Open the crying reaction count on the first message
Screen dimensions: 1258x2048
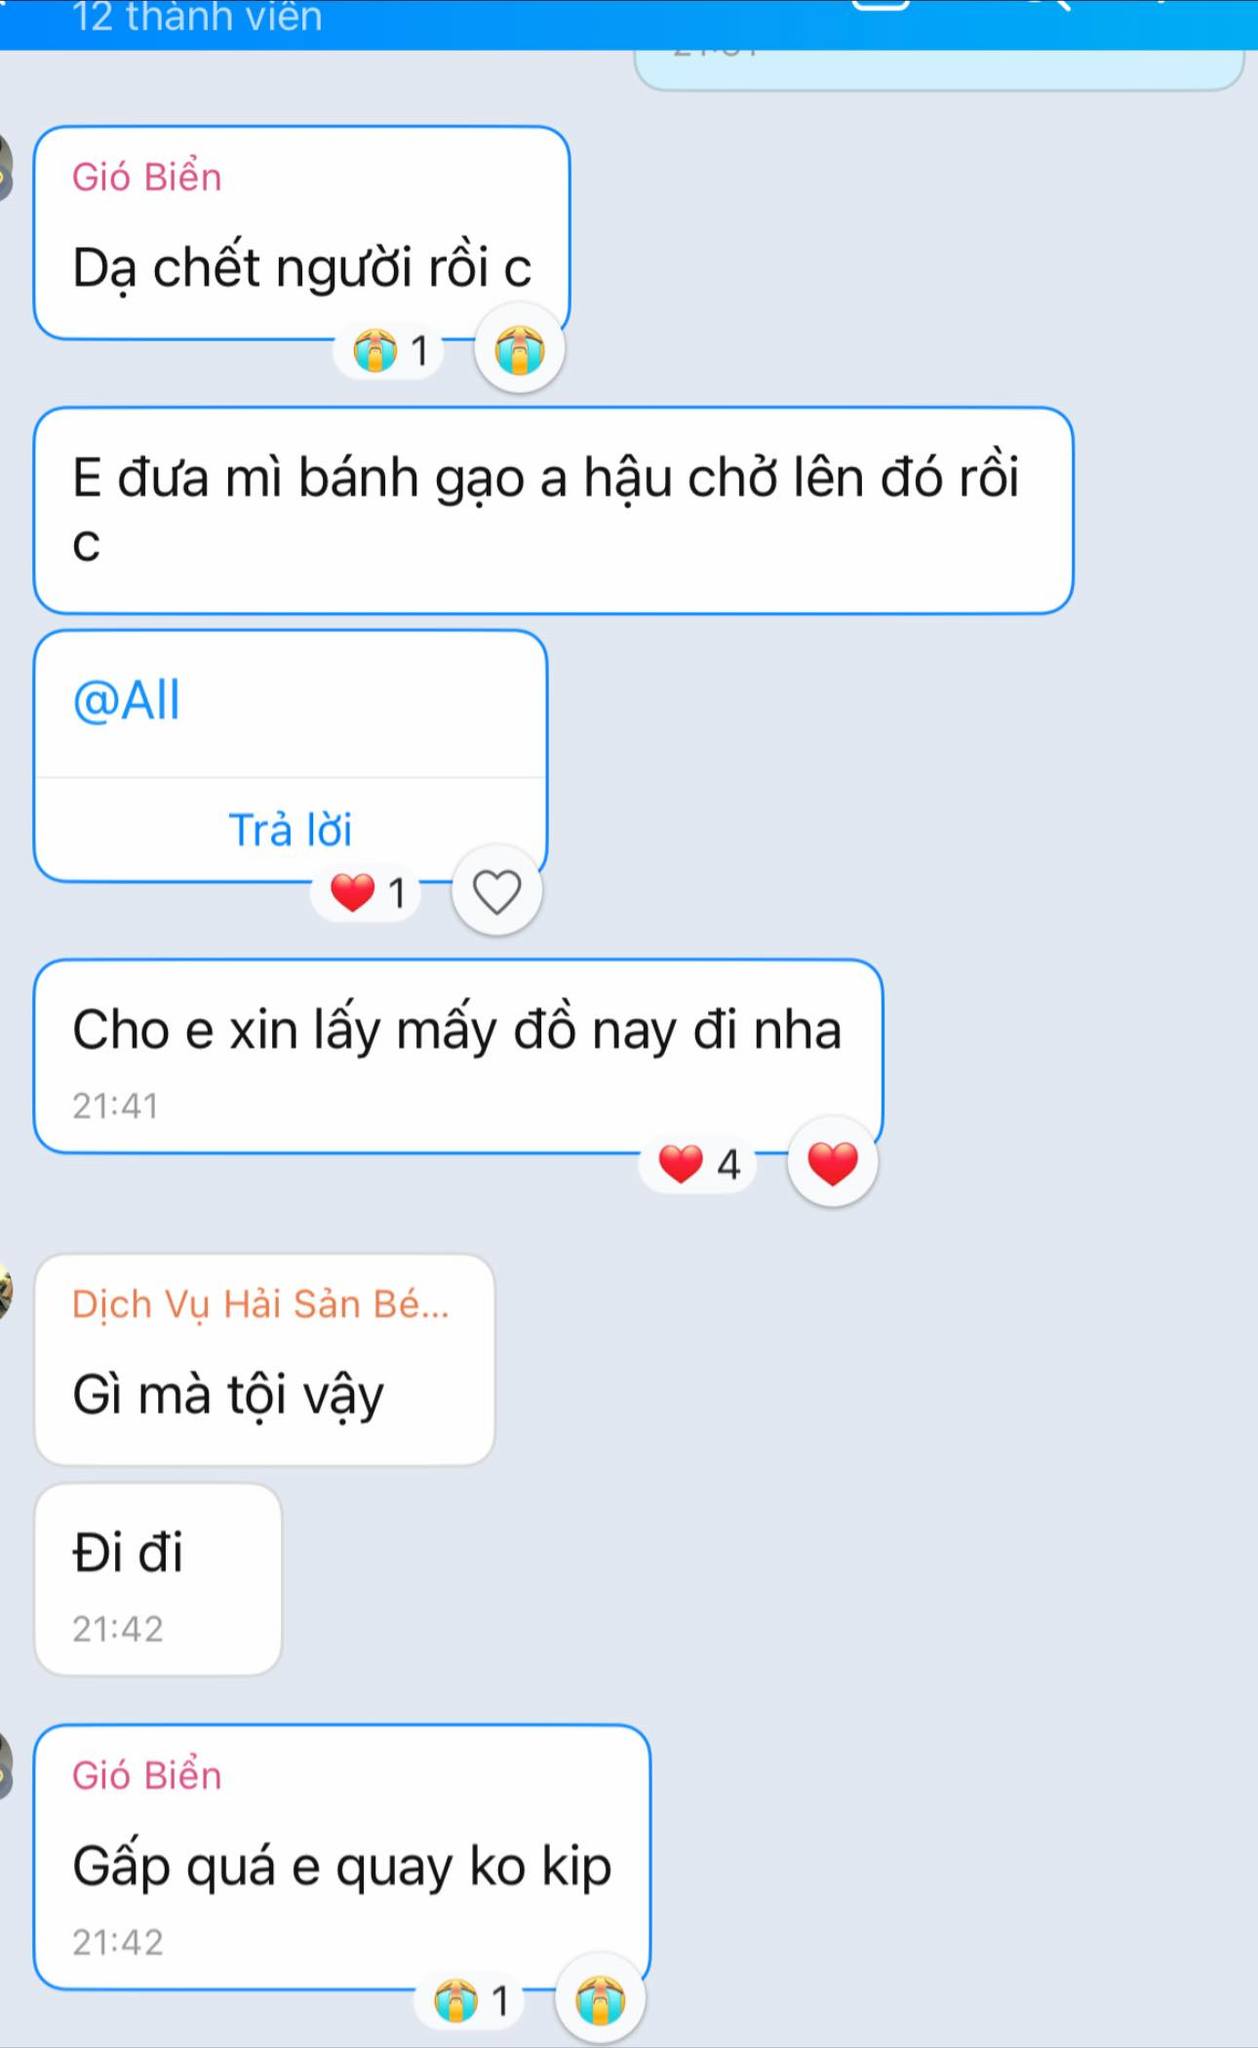(x=394, y=351)
